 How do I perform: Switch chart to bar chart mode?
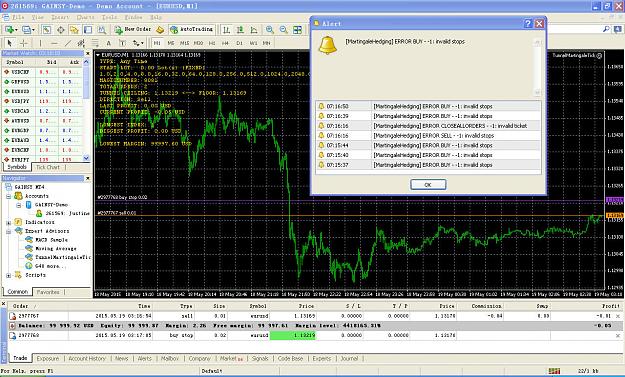tap(226, 29)
